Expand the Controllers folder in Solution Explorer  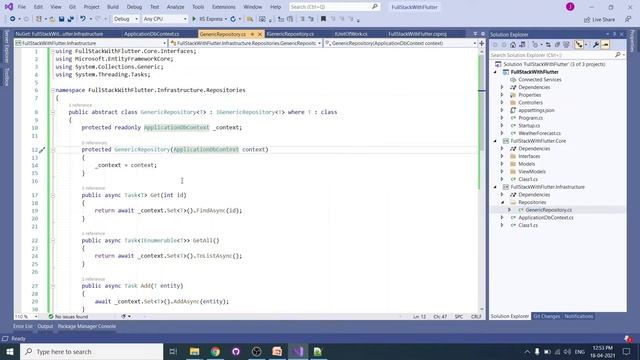(502, 103)
